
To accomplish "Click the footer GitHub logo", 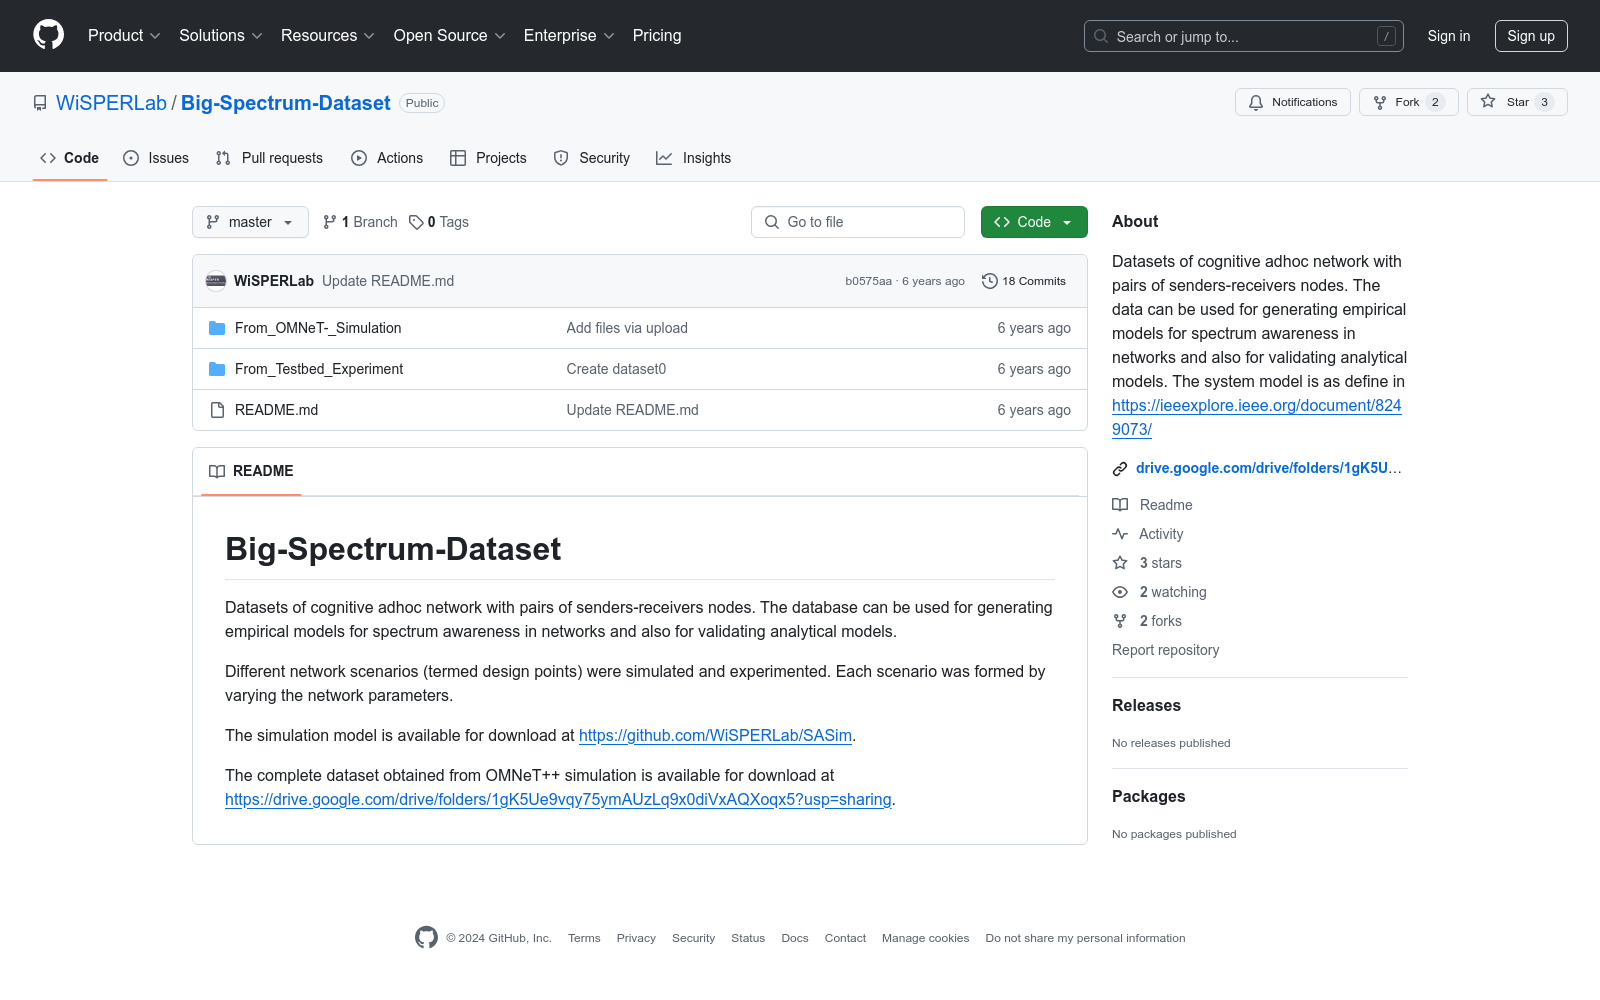I will pos(426,938).
